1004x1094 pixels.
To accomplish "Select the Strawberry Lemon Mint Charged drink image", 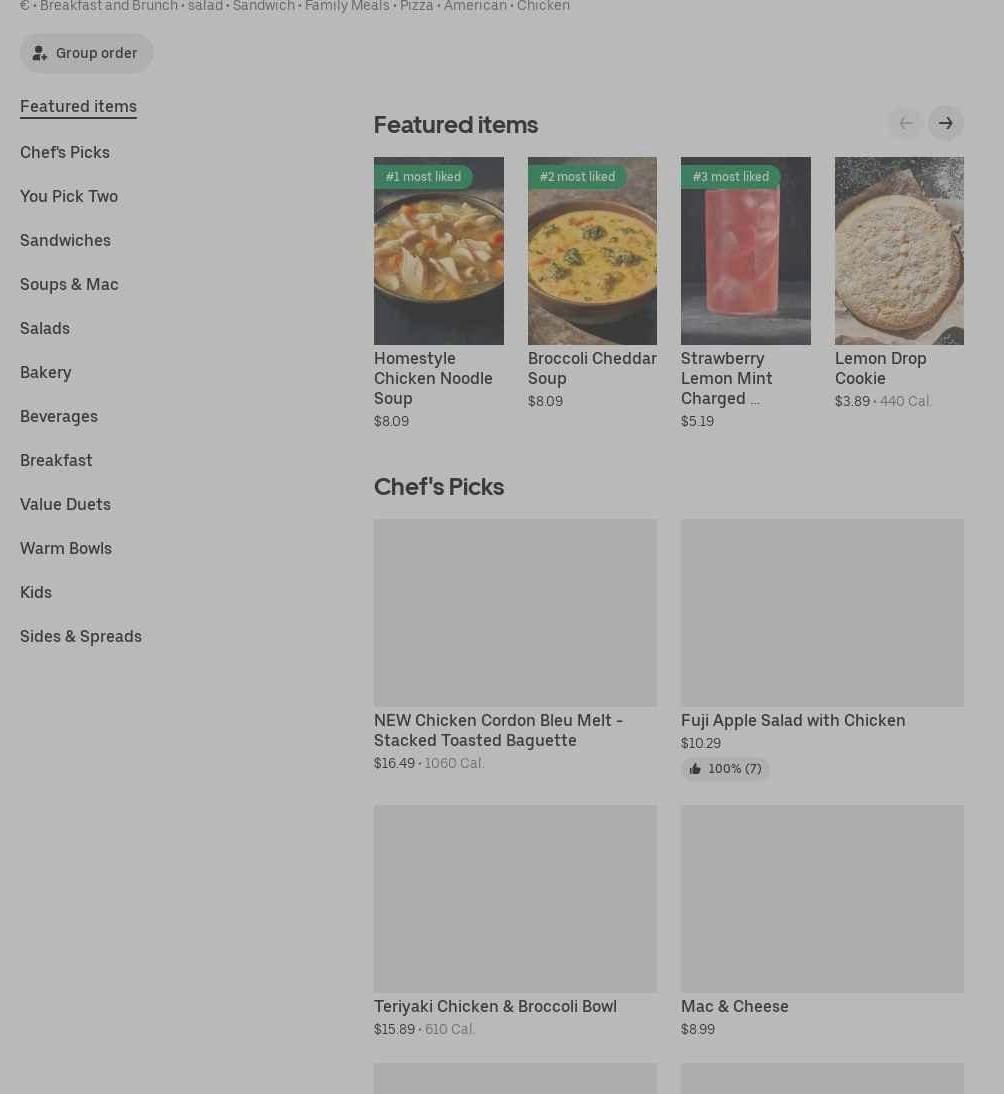I will tap(746, 250).
